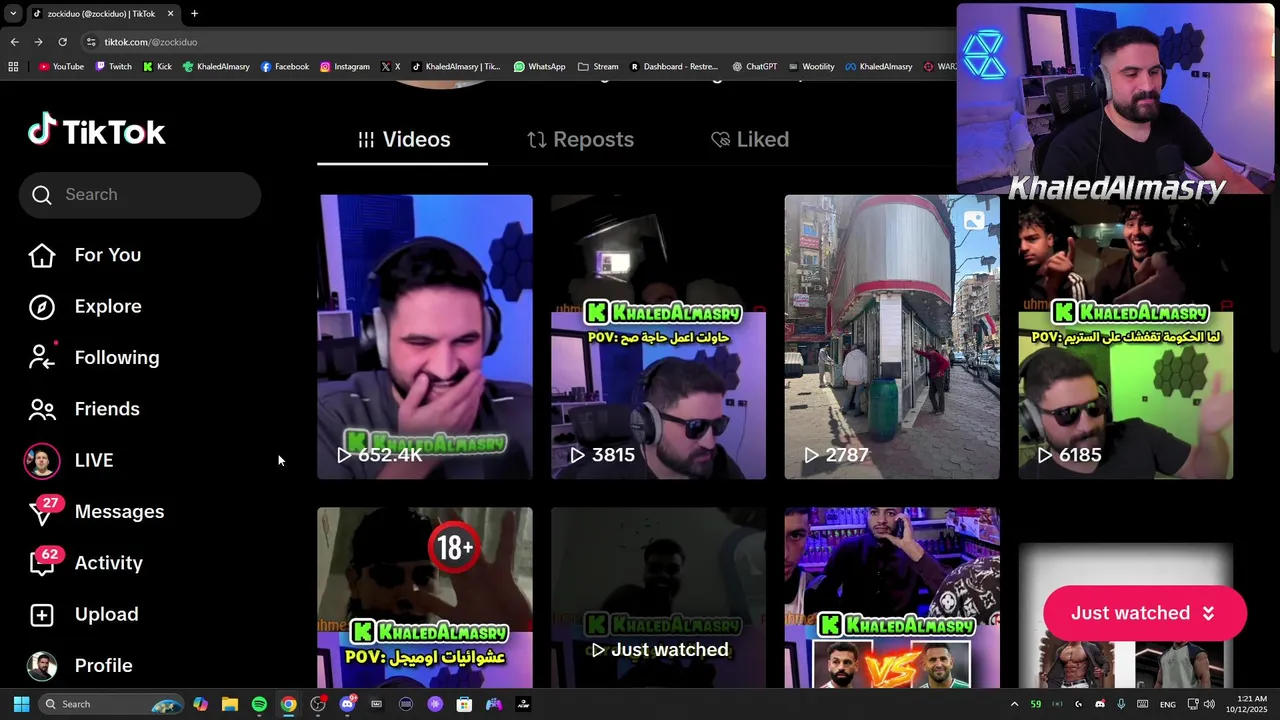This screenshot has height=720, width=1280.
Task: Open the Instagram bookmark
Action: point(345,67)
